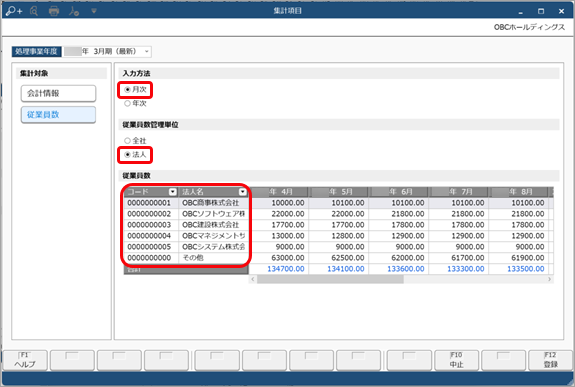
Task: Click OBCシステム name cell
Action: pos(213,247)
